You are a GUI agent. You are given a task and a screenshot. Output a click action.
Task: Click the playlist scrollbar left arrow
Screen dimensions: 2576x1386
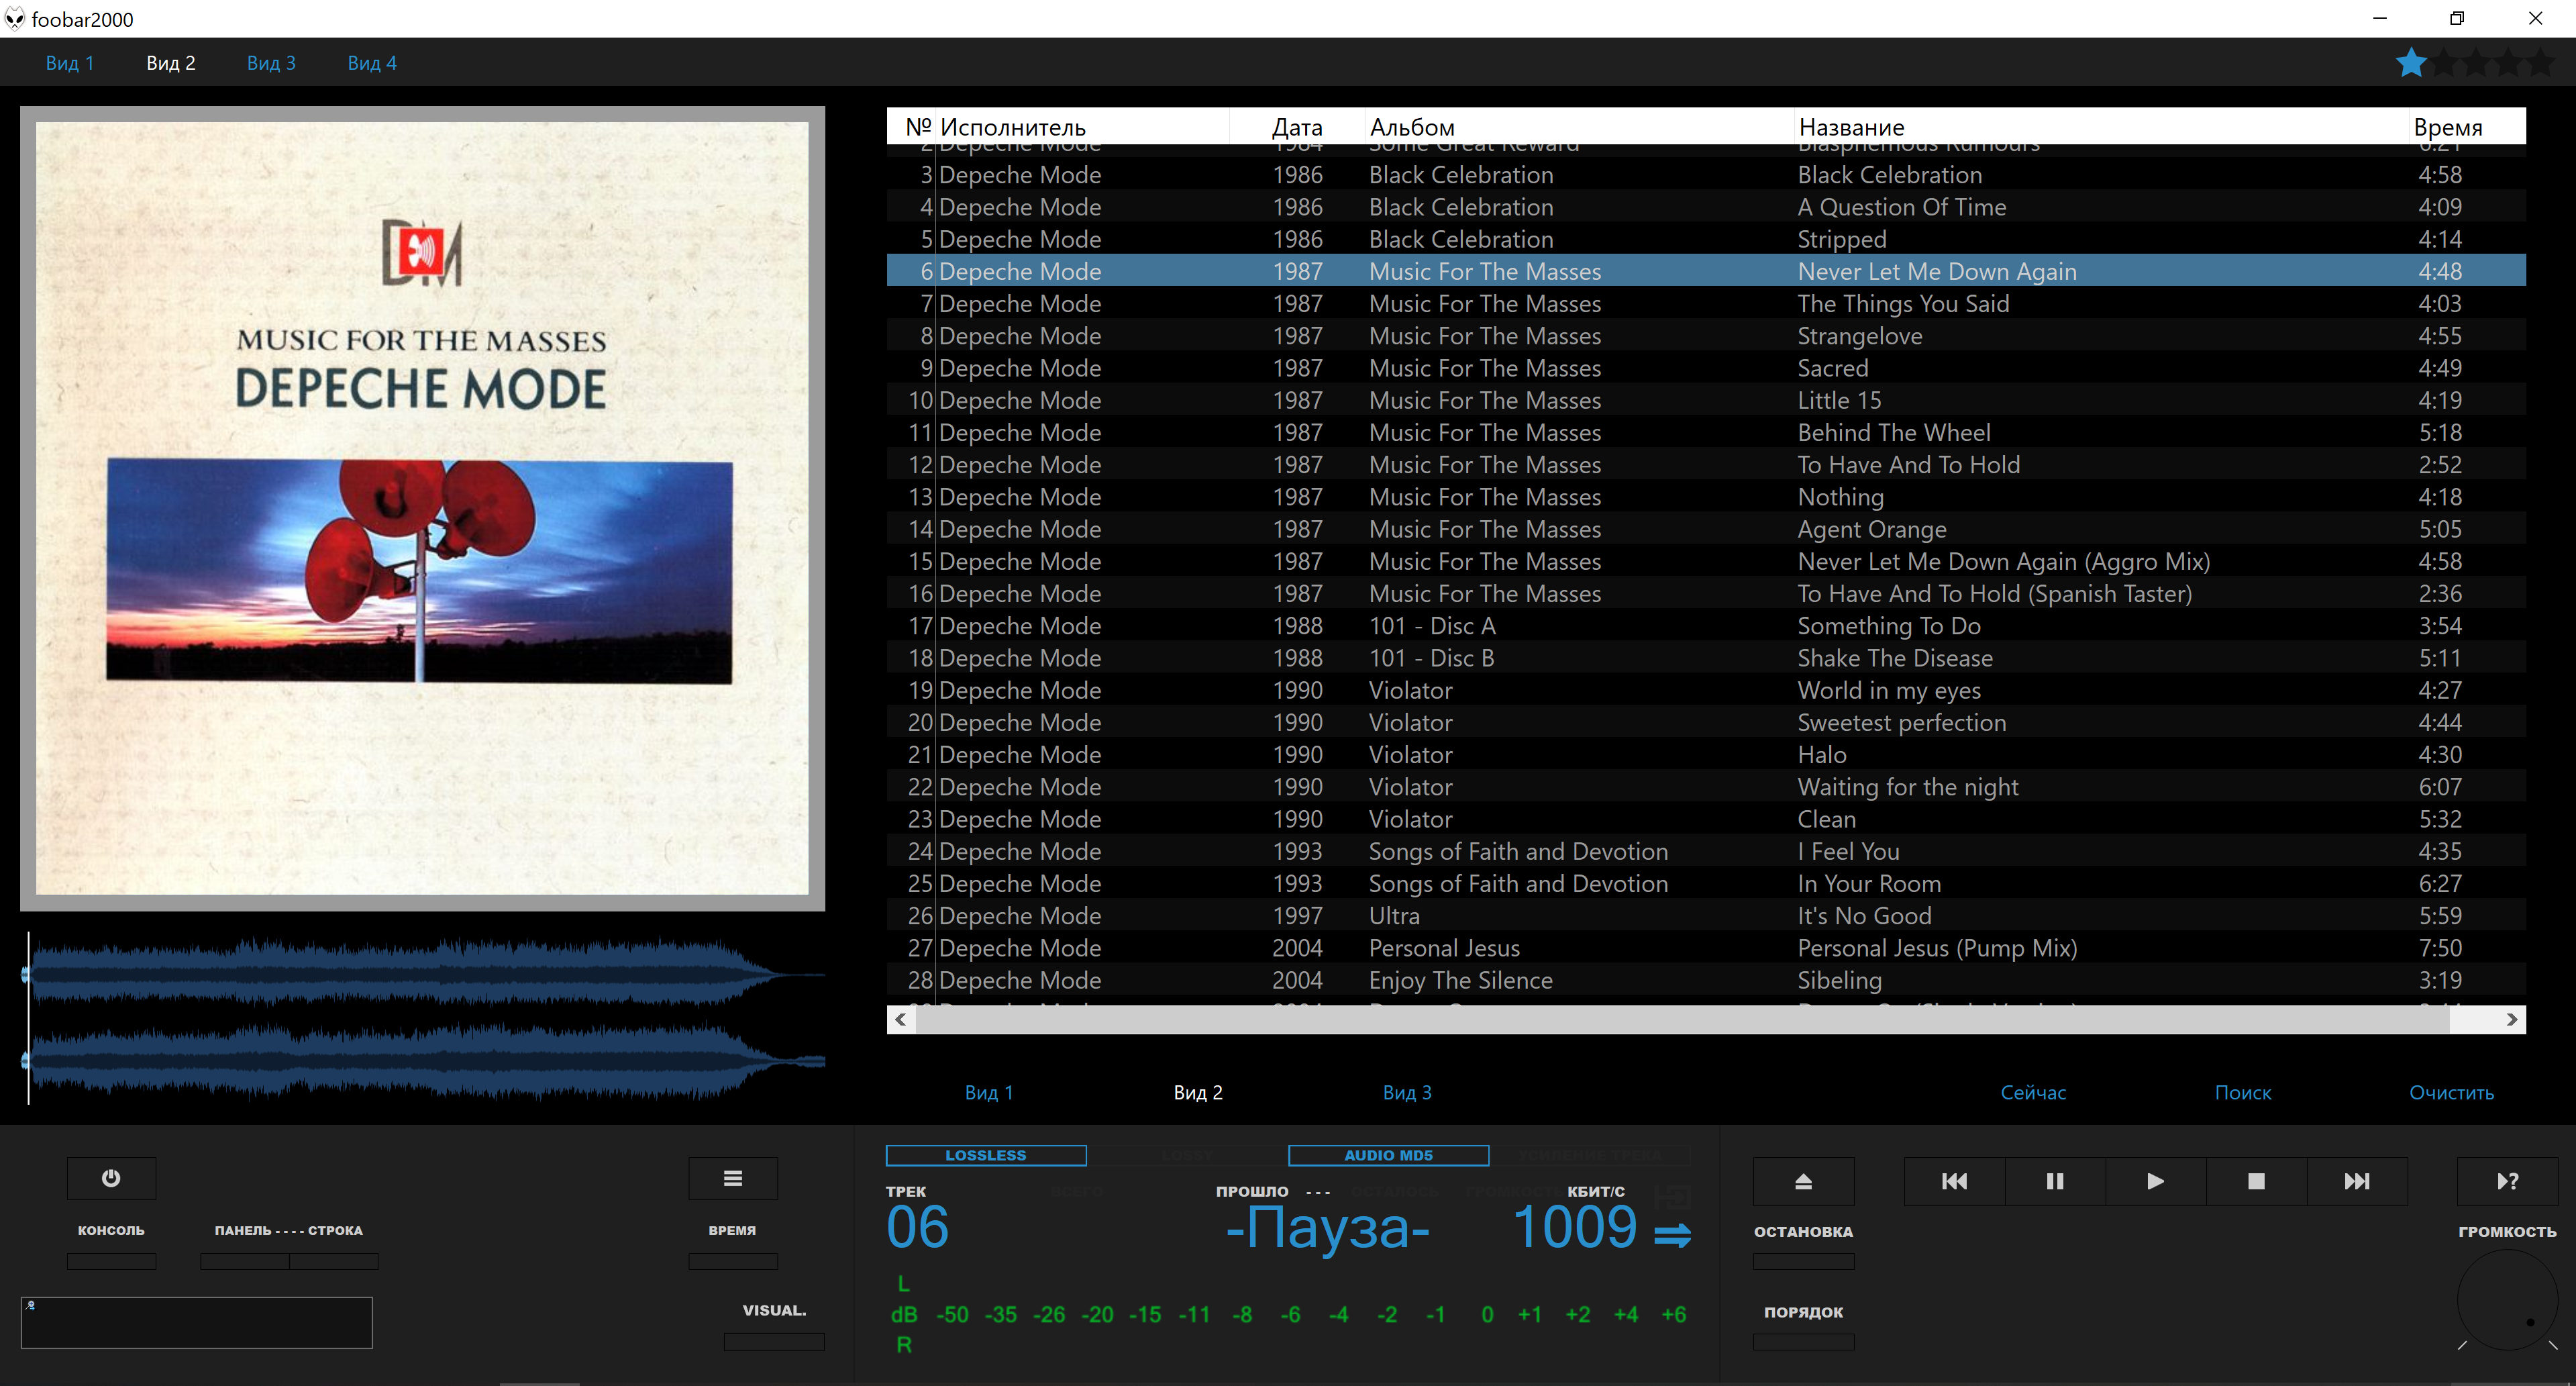(901, 1019)
